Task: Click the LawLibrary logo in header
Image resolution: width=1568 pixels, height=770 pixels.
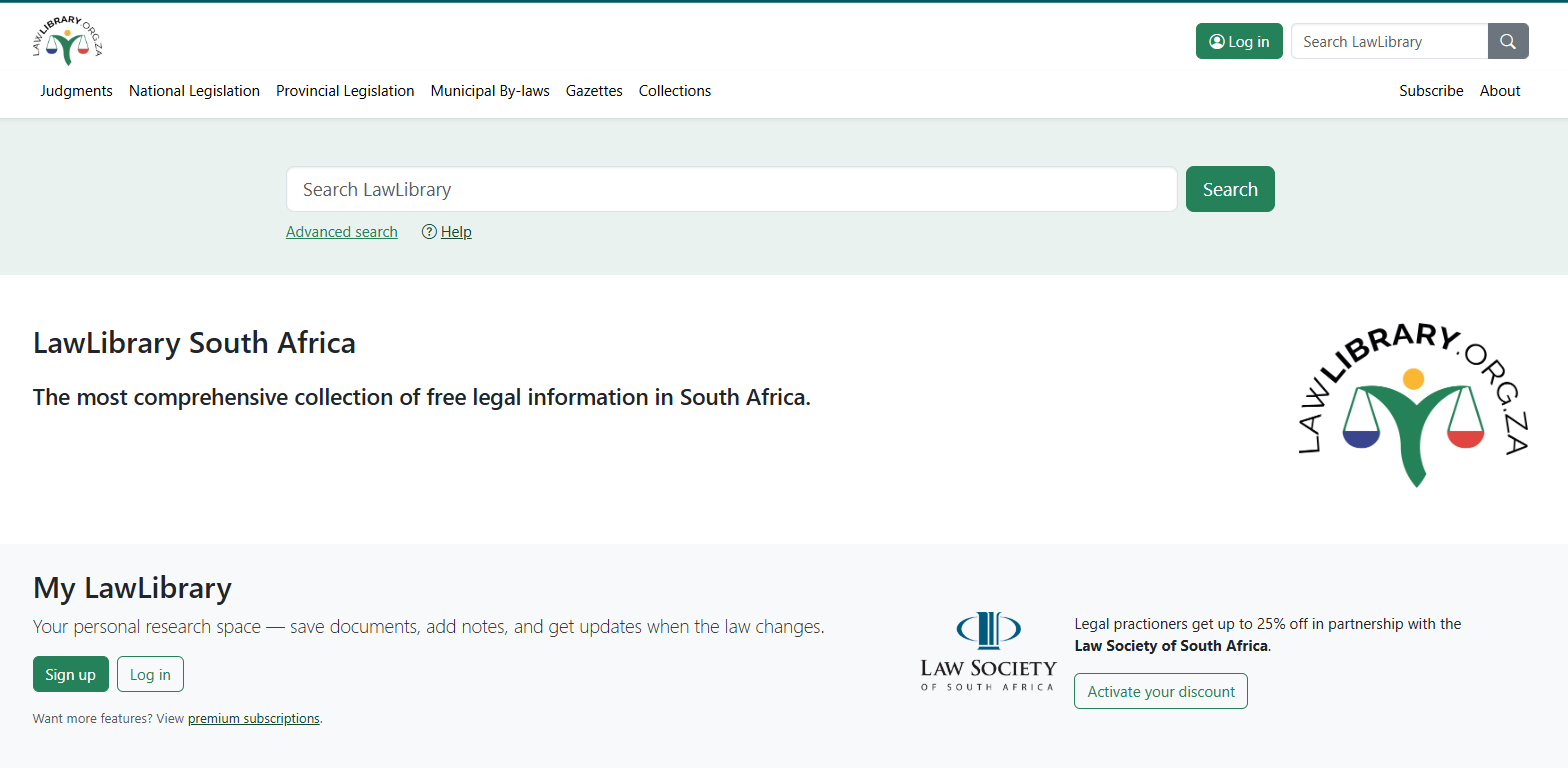Action: (67, 42)
